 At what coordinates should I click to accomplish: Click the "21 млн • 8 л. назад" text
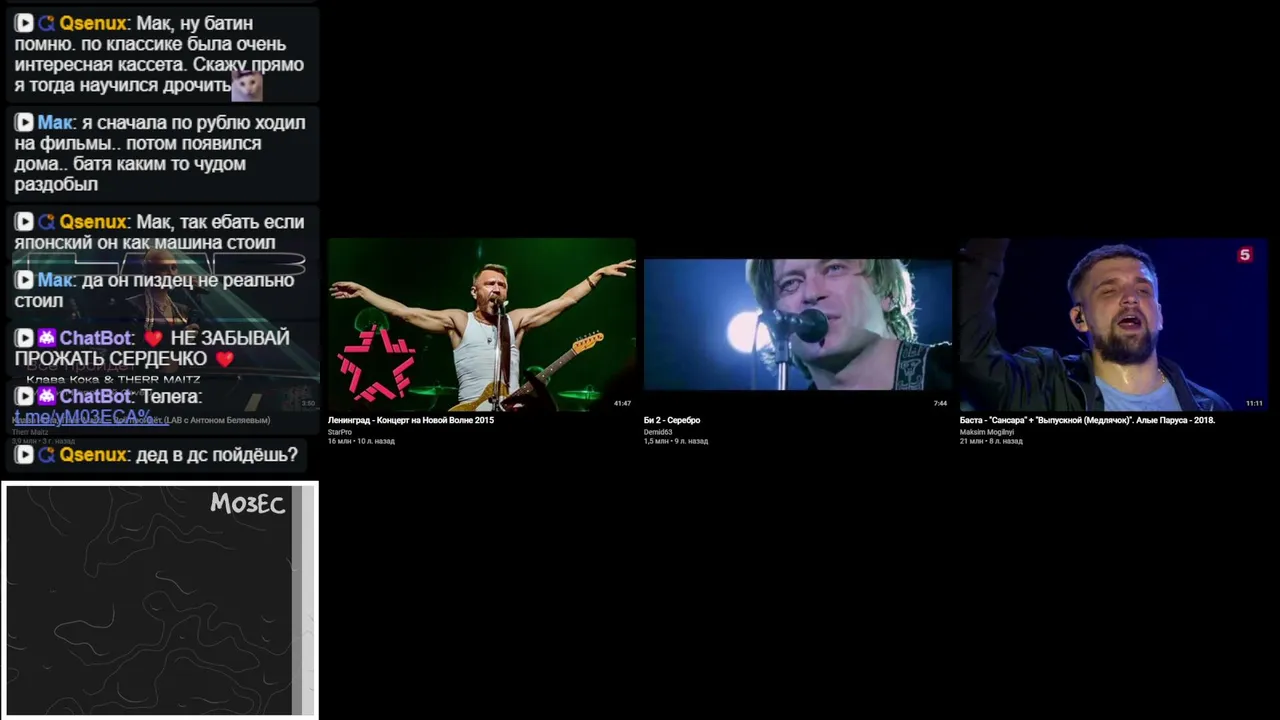(x=991, y=441)
